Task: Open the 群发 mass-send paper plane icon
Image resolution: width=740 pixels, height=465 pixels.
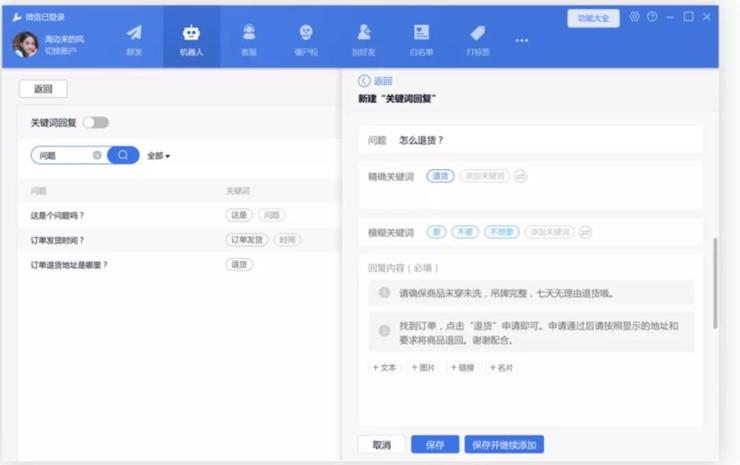Action: click(x=135, y=33)
